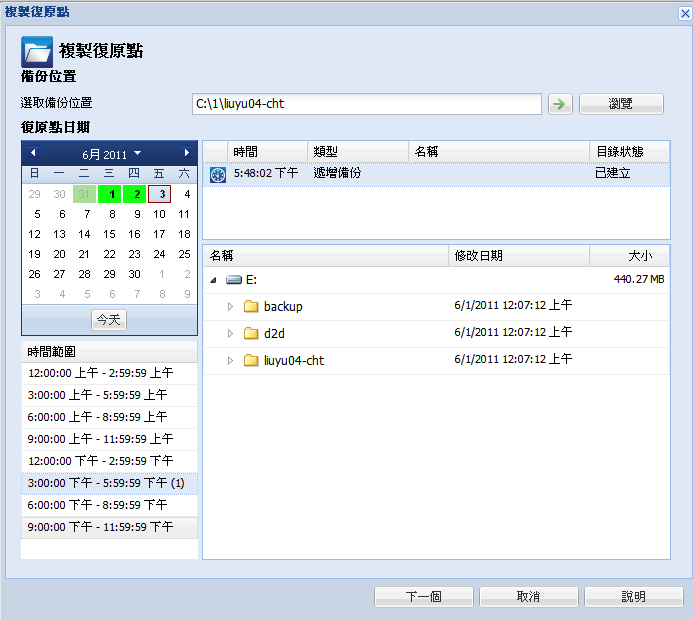Expand the backup folder node

click(230, 306)
